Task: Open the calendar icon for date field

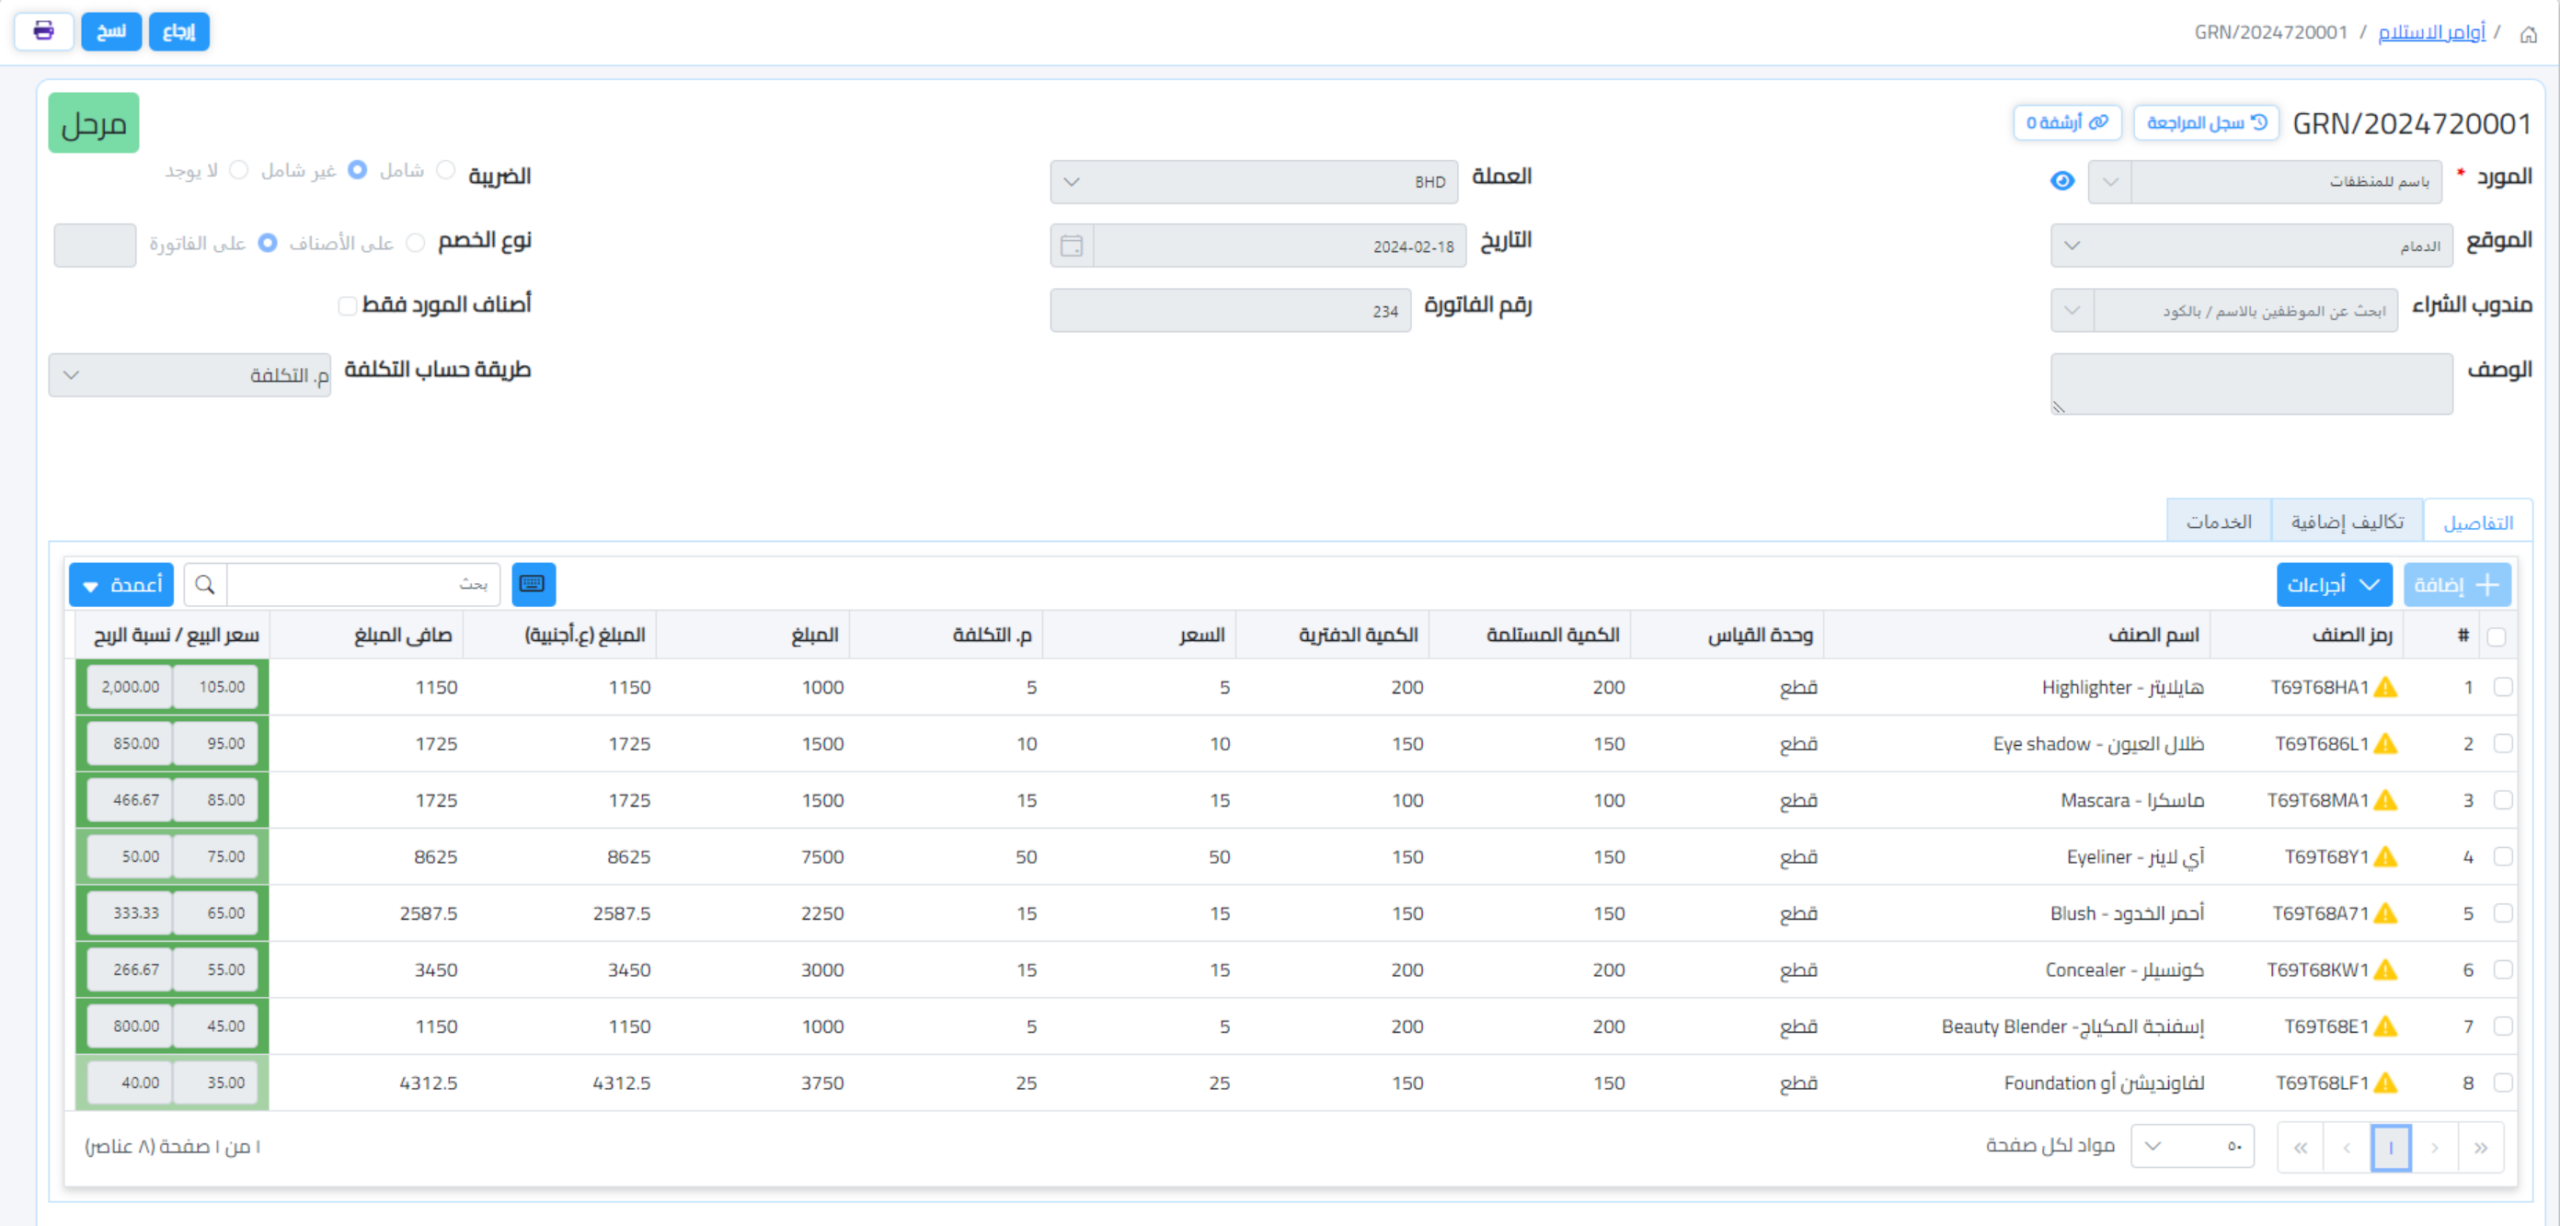Action: tap(1071, 246)
